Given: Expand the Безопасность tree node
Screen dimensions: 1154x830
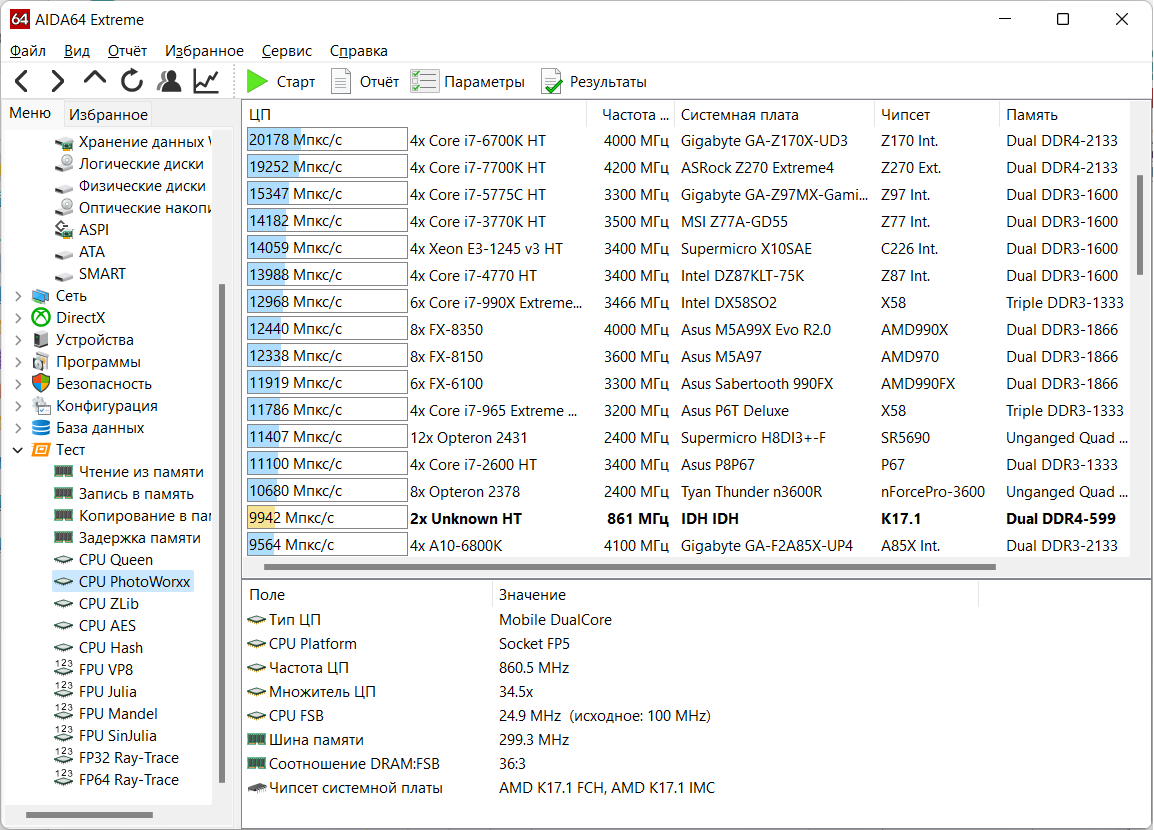Looking at the screenshot, I should 18,384.
